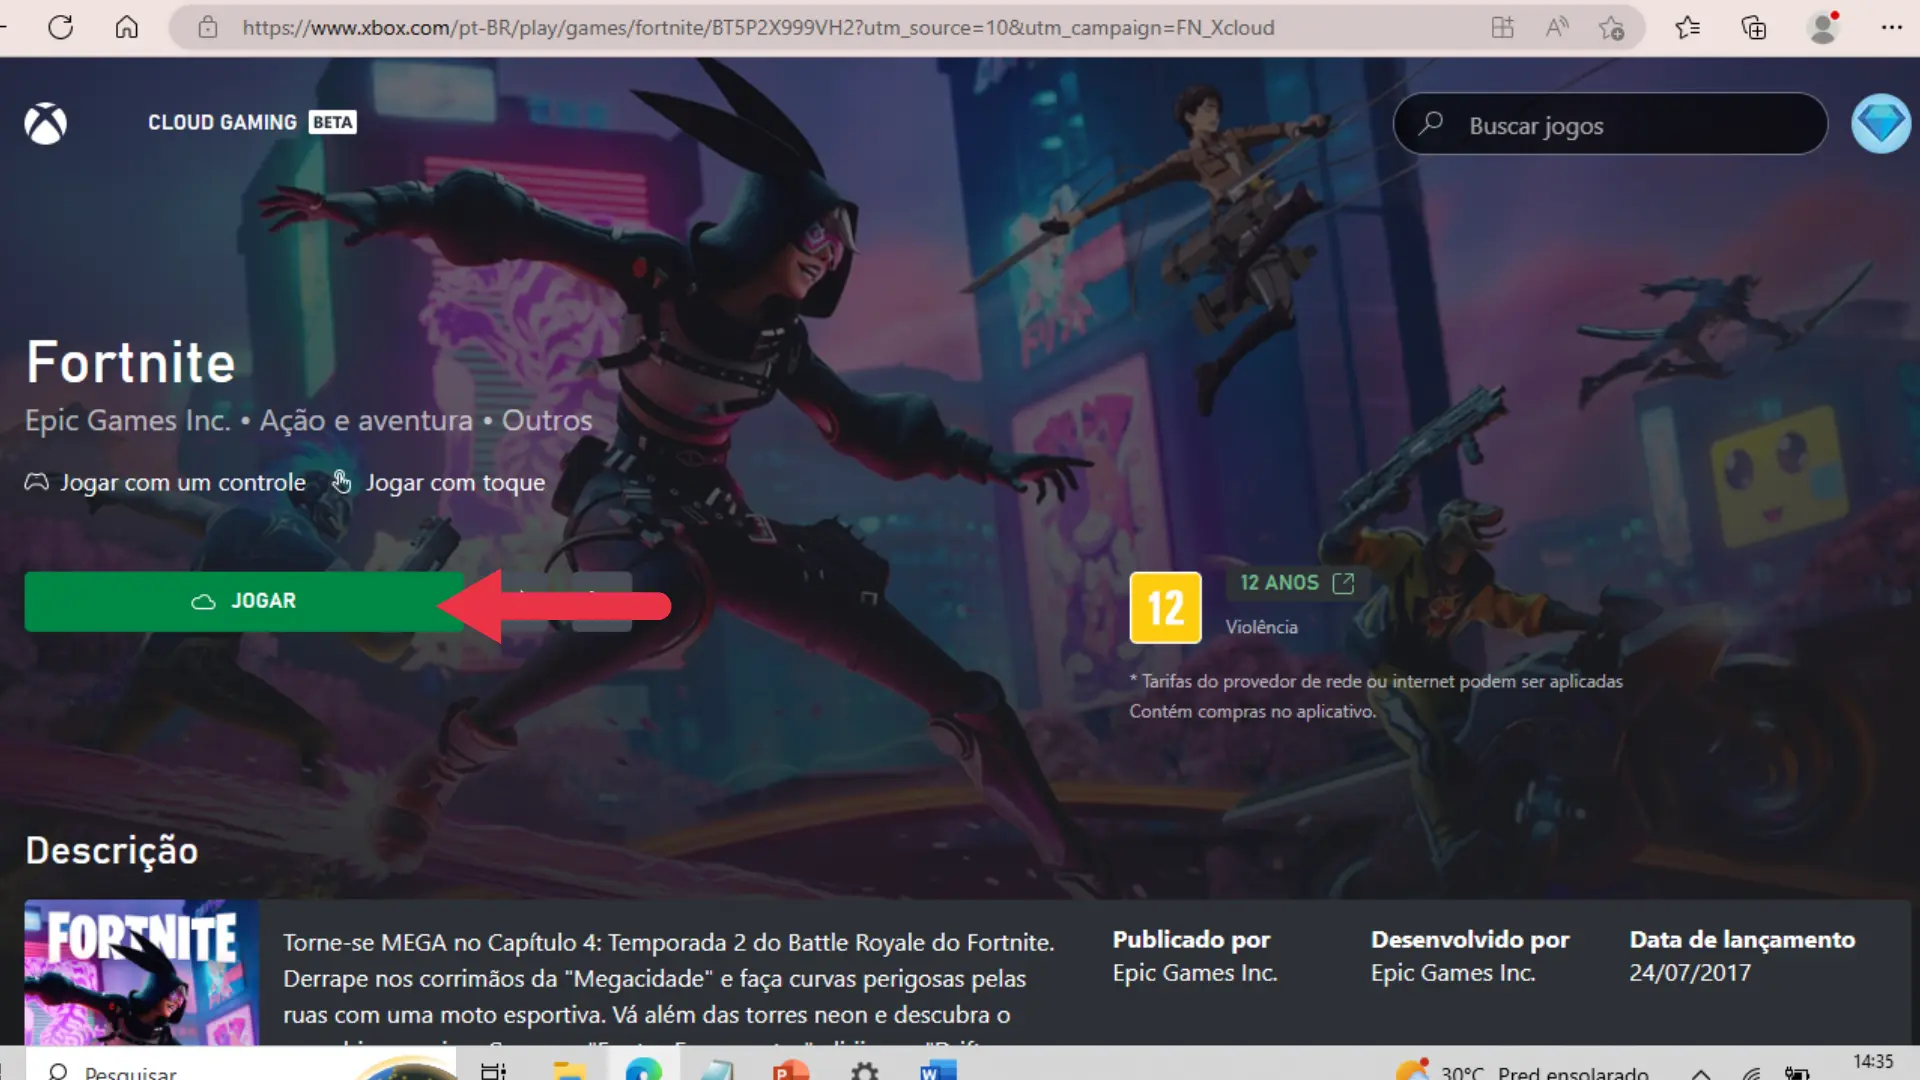Click the magnifier icon in Buscar jogos

point(1431,123)
